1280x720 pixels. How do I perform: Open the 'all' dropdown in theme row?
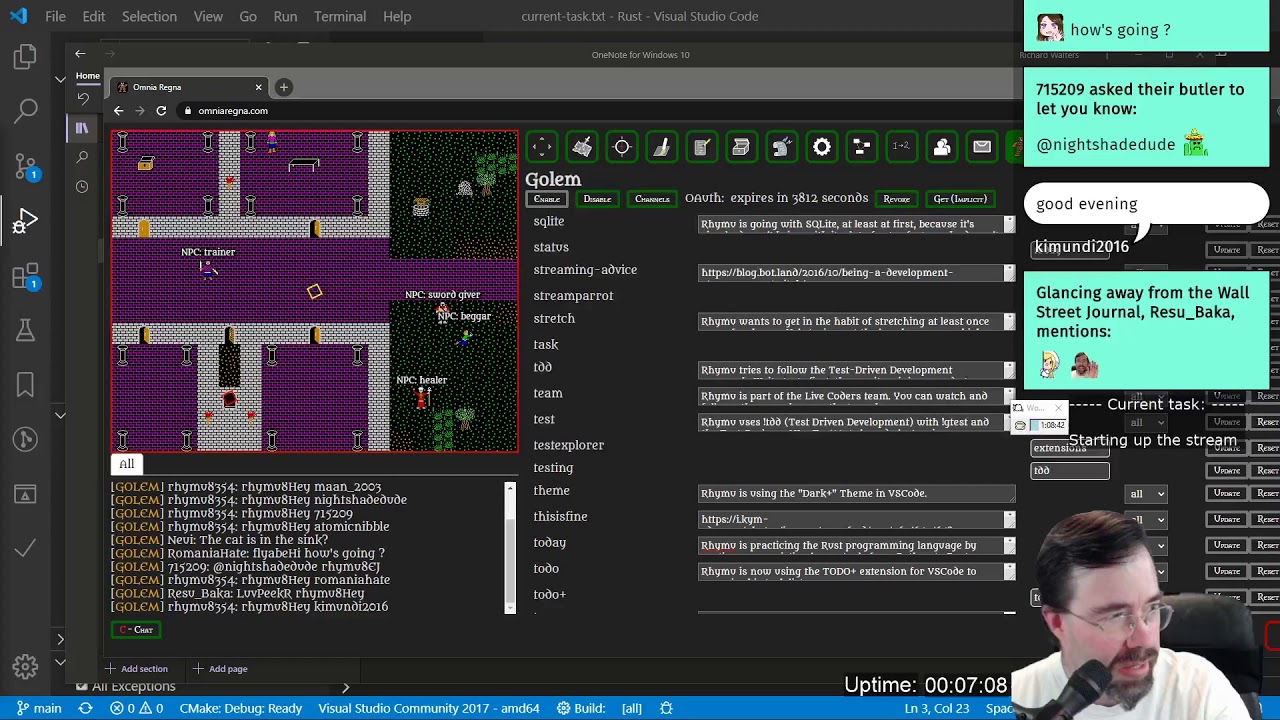tap(1146, 494)
